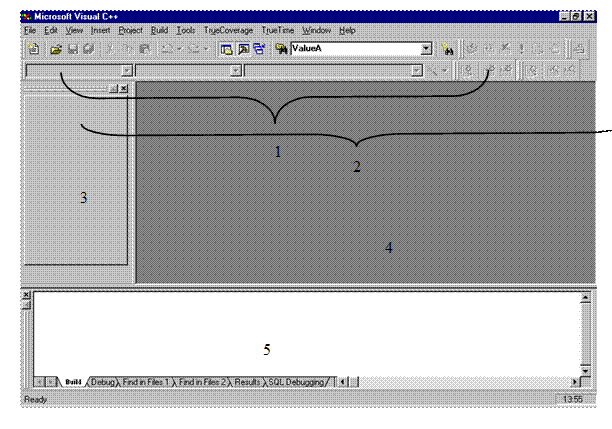The image size is (612, 429).
Task: Click the Open file folder icon
Action: [x=56, y=48]
